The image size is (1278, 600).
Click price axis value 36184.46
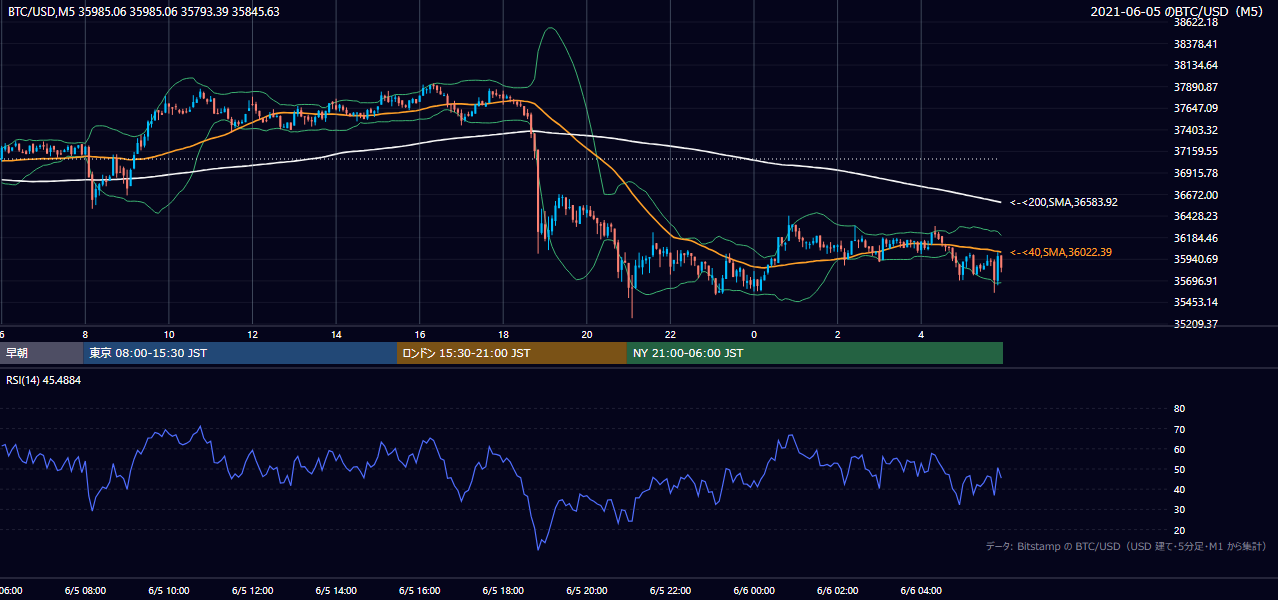1195,238
